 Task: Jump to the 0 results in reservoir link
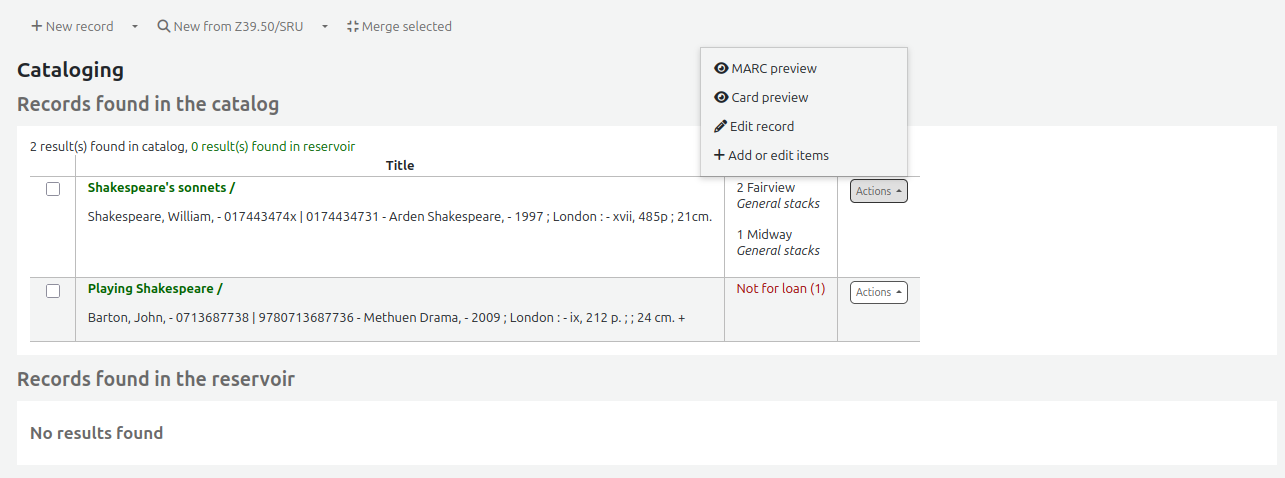pos(273,146)
